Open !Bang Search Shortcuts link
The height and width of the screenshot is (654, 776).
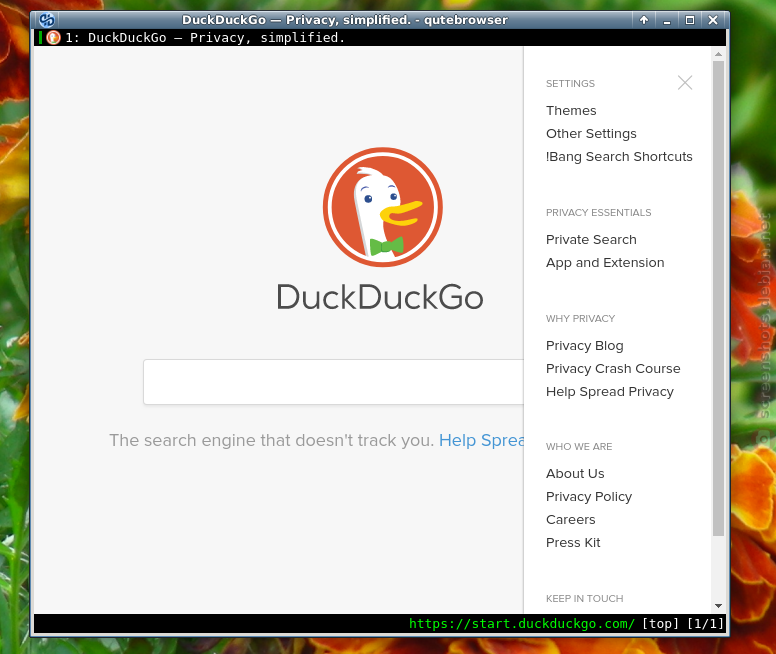click(x=619, y=156)
